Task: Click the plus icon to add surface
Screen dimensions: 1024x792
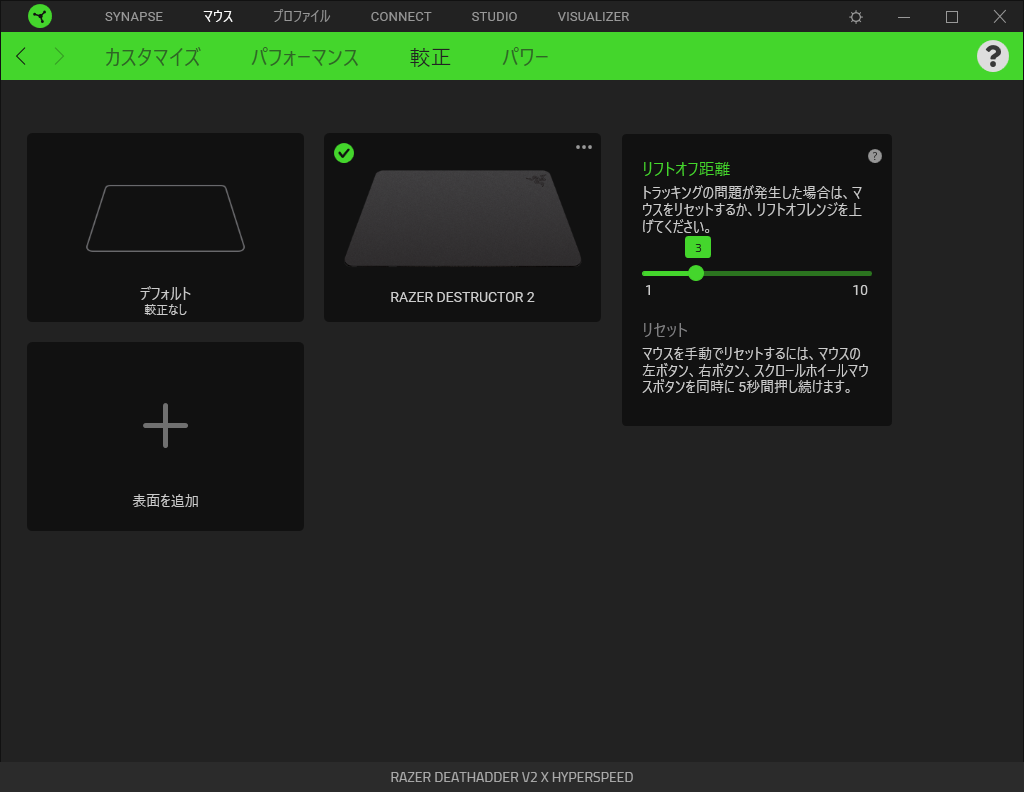Action: 165,426
